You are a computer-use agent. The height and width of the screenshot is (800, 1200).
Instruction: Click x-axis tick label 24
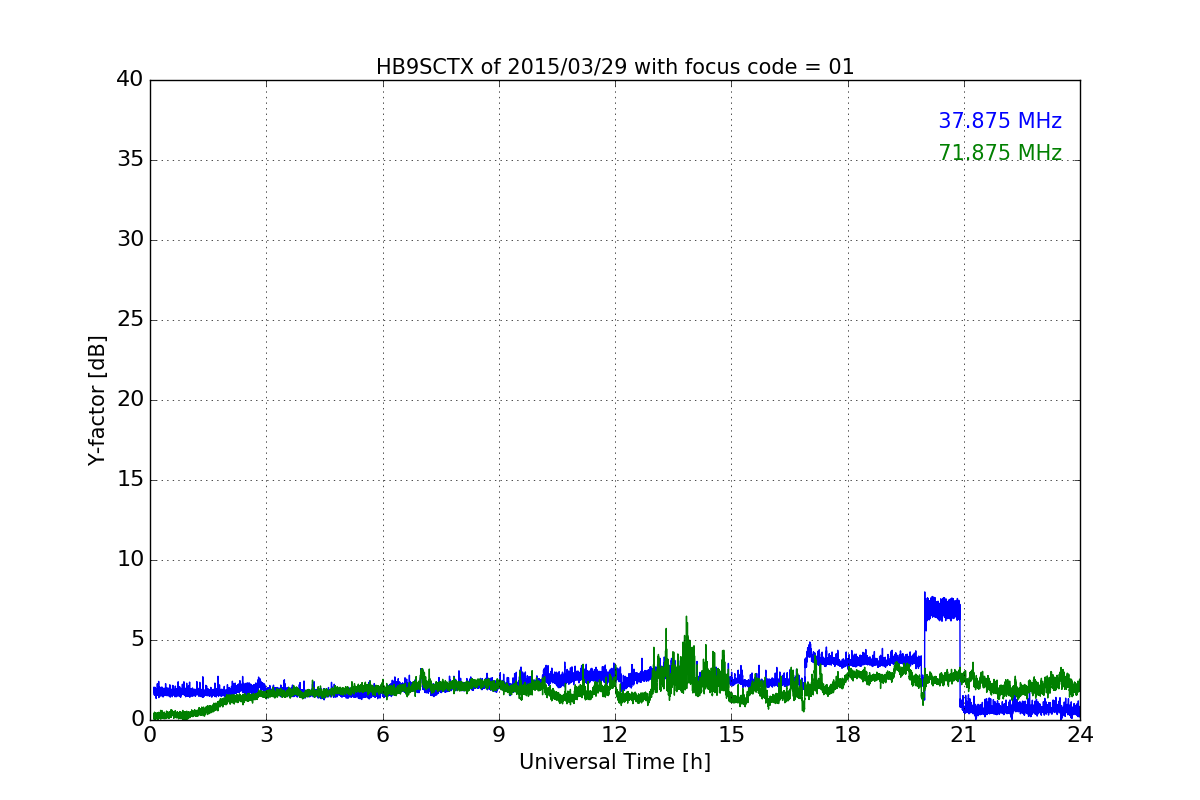click(x=1080, y=735)
